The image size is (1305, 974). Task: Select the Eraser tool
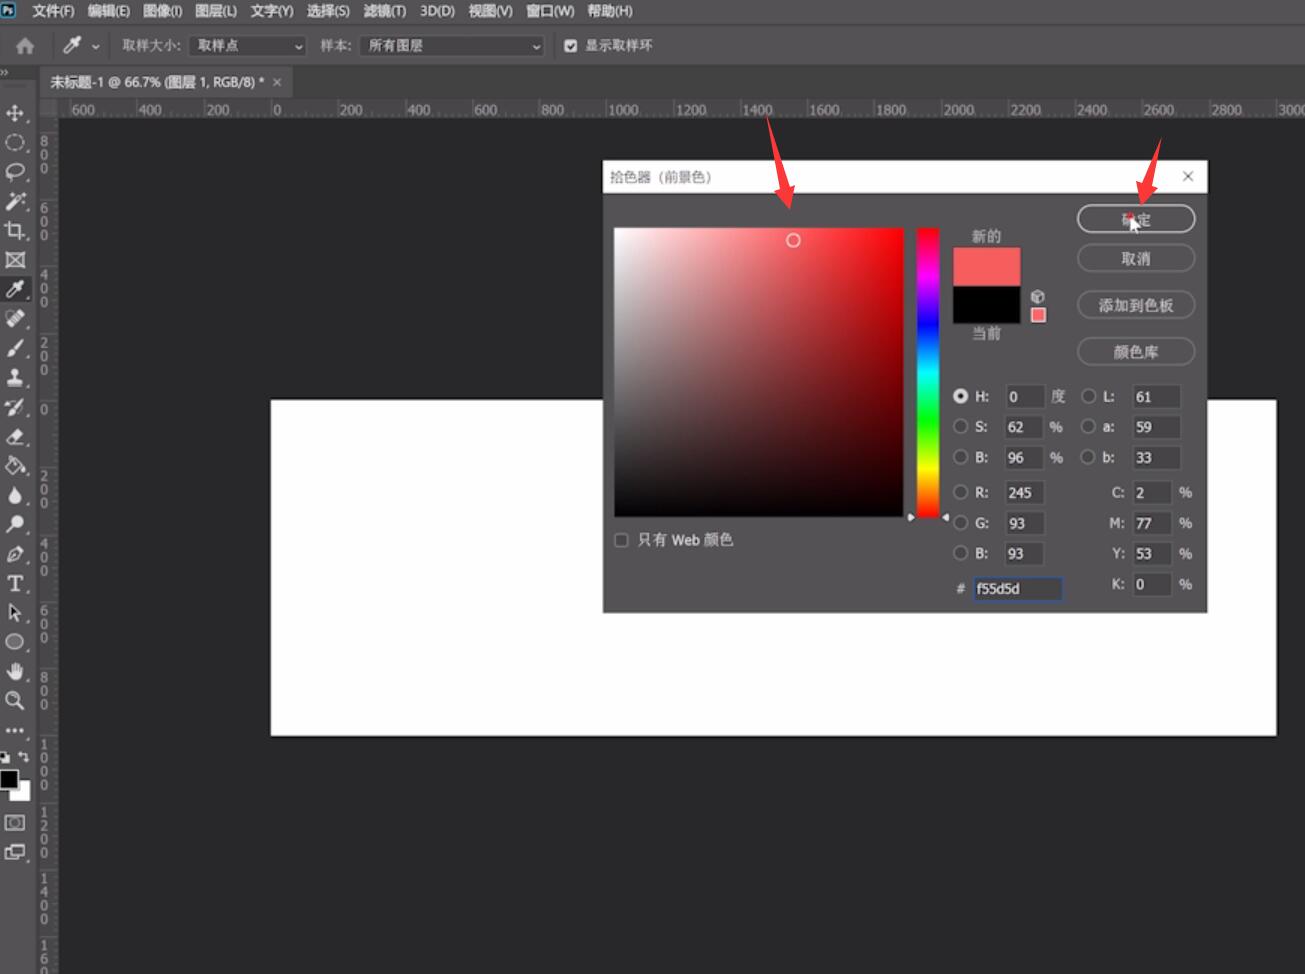(15, 436)
